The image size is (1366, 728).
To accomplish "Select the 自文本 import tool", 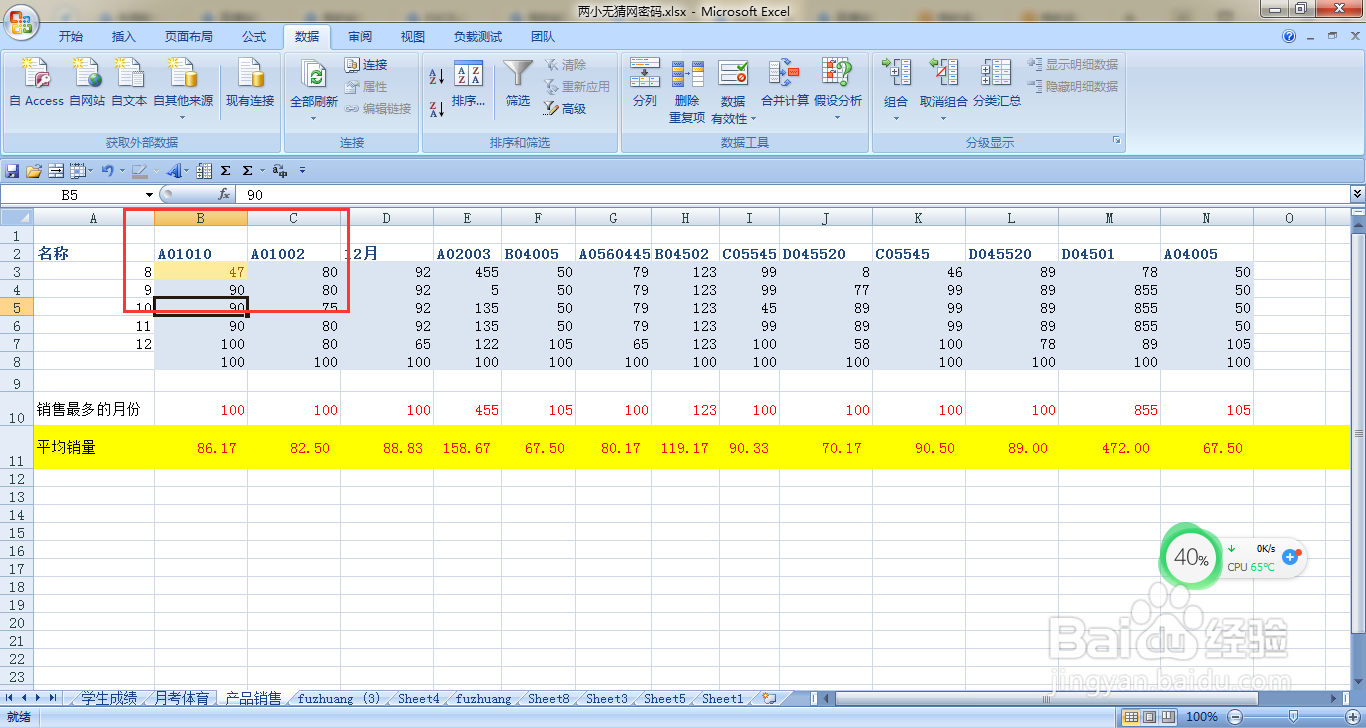I will [131, 80].
